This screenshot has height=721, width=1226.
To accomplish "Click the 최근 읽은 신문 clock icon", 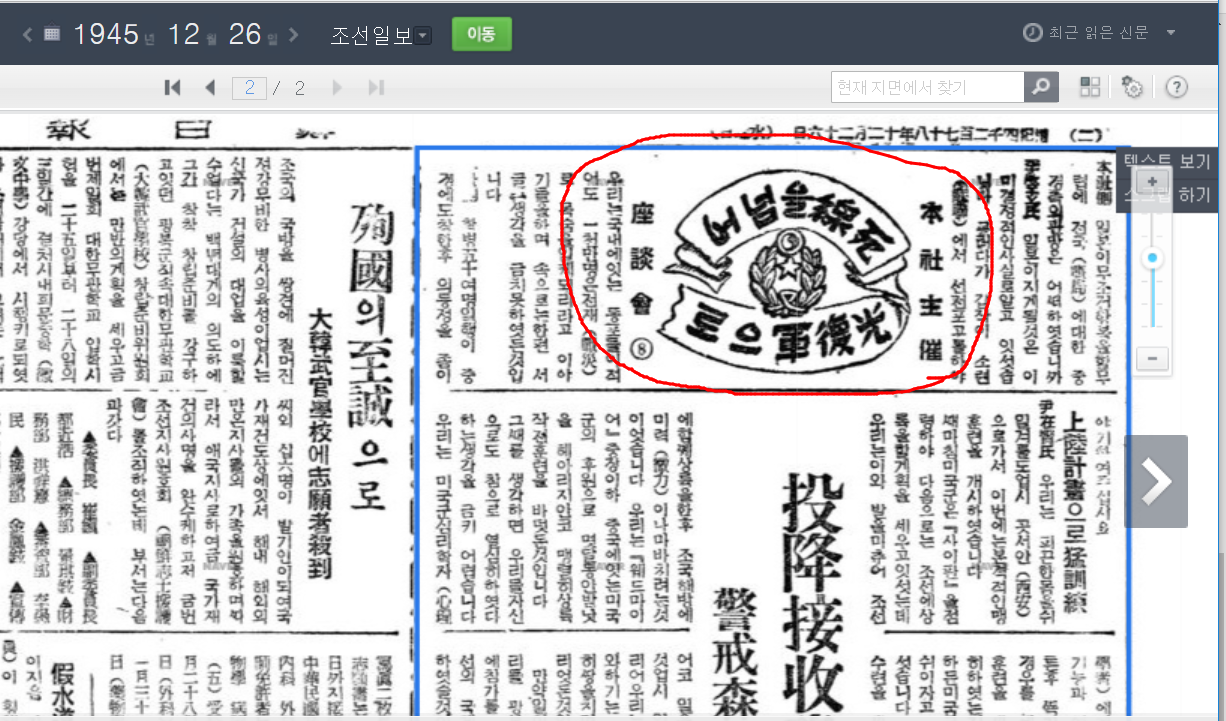I will [x=1032, y=33].
